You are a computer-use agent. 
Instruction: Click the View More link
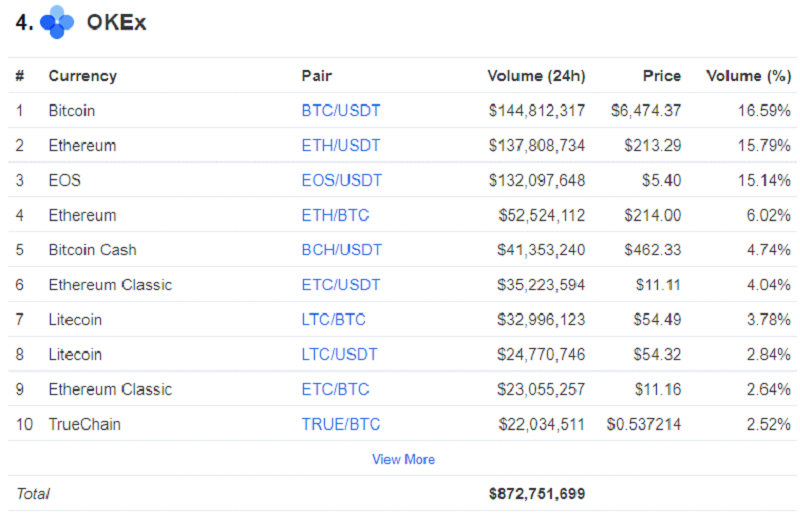point(403,459)
